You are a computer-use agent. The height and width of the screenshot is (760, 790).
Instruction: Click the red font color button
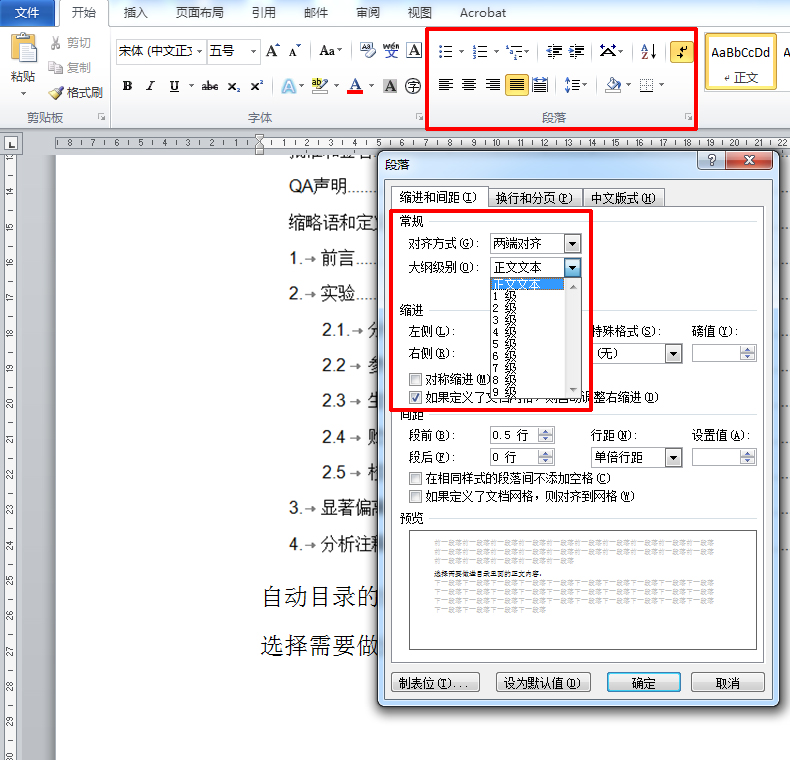coord(355,86)
